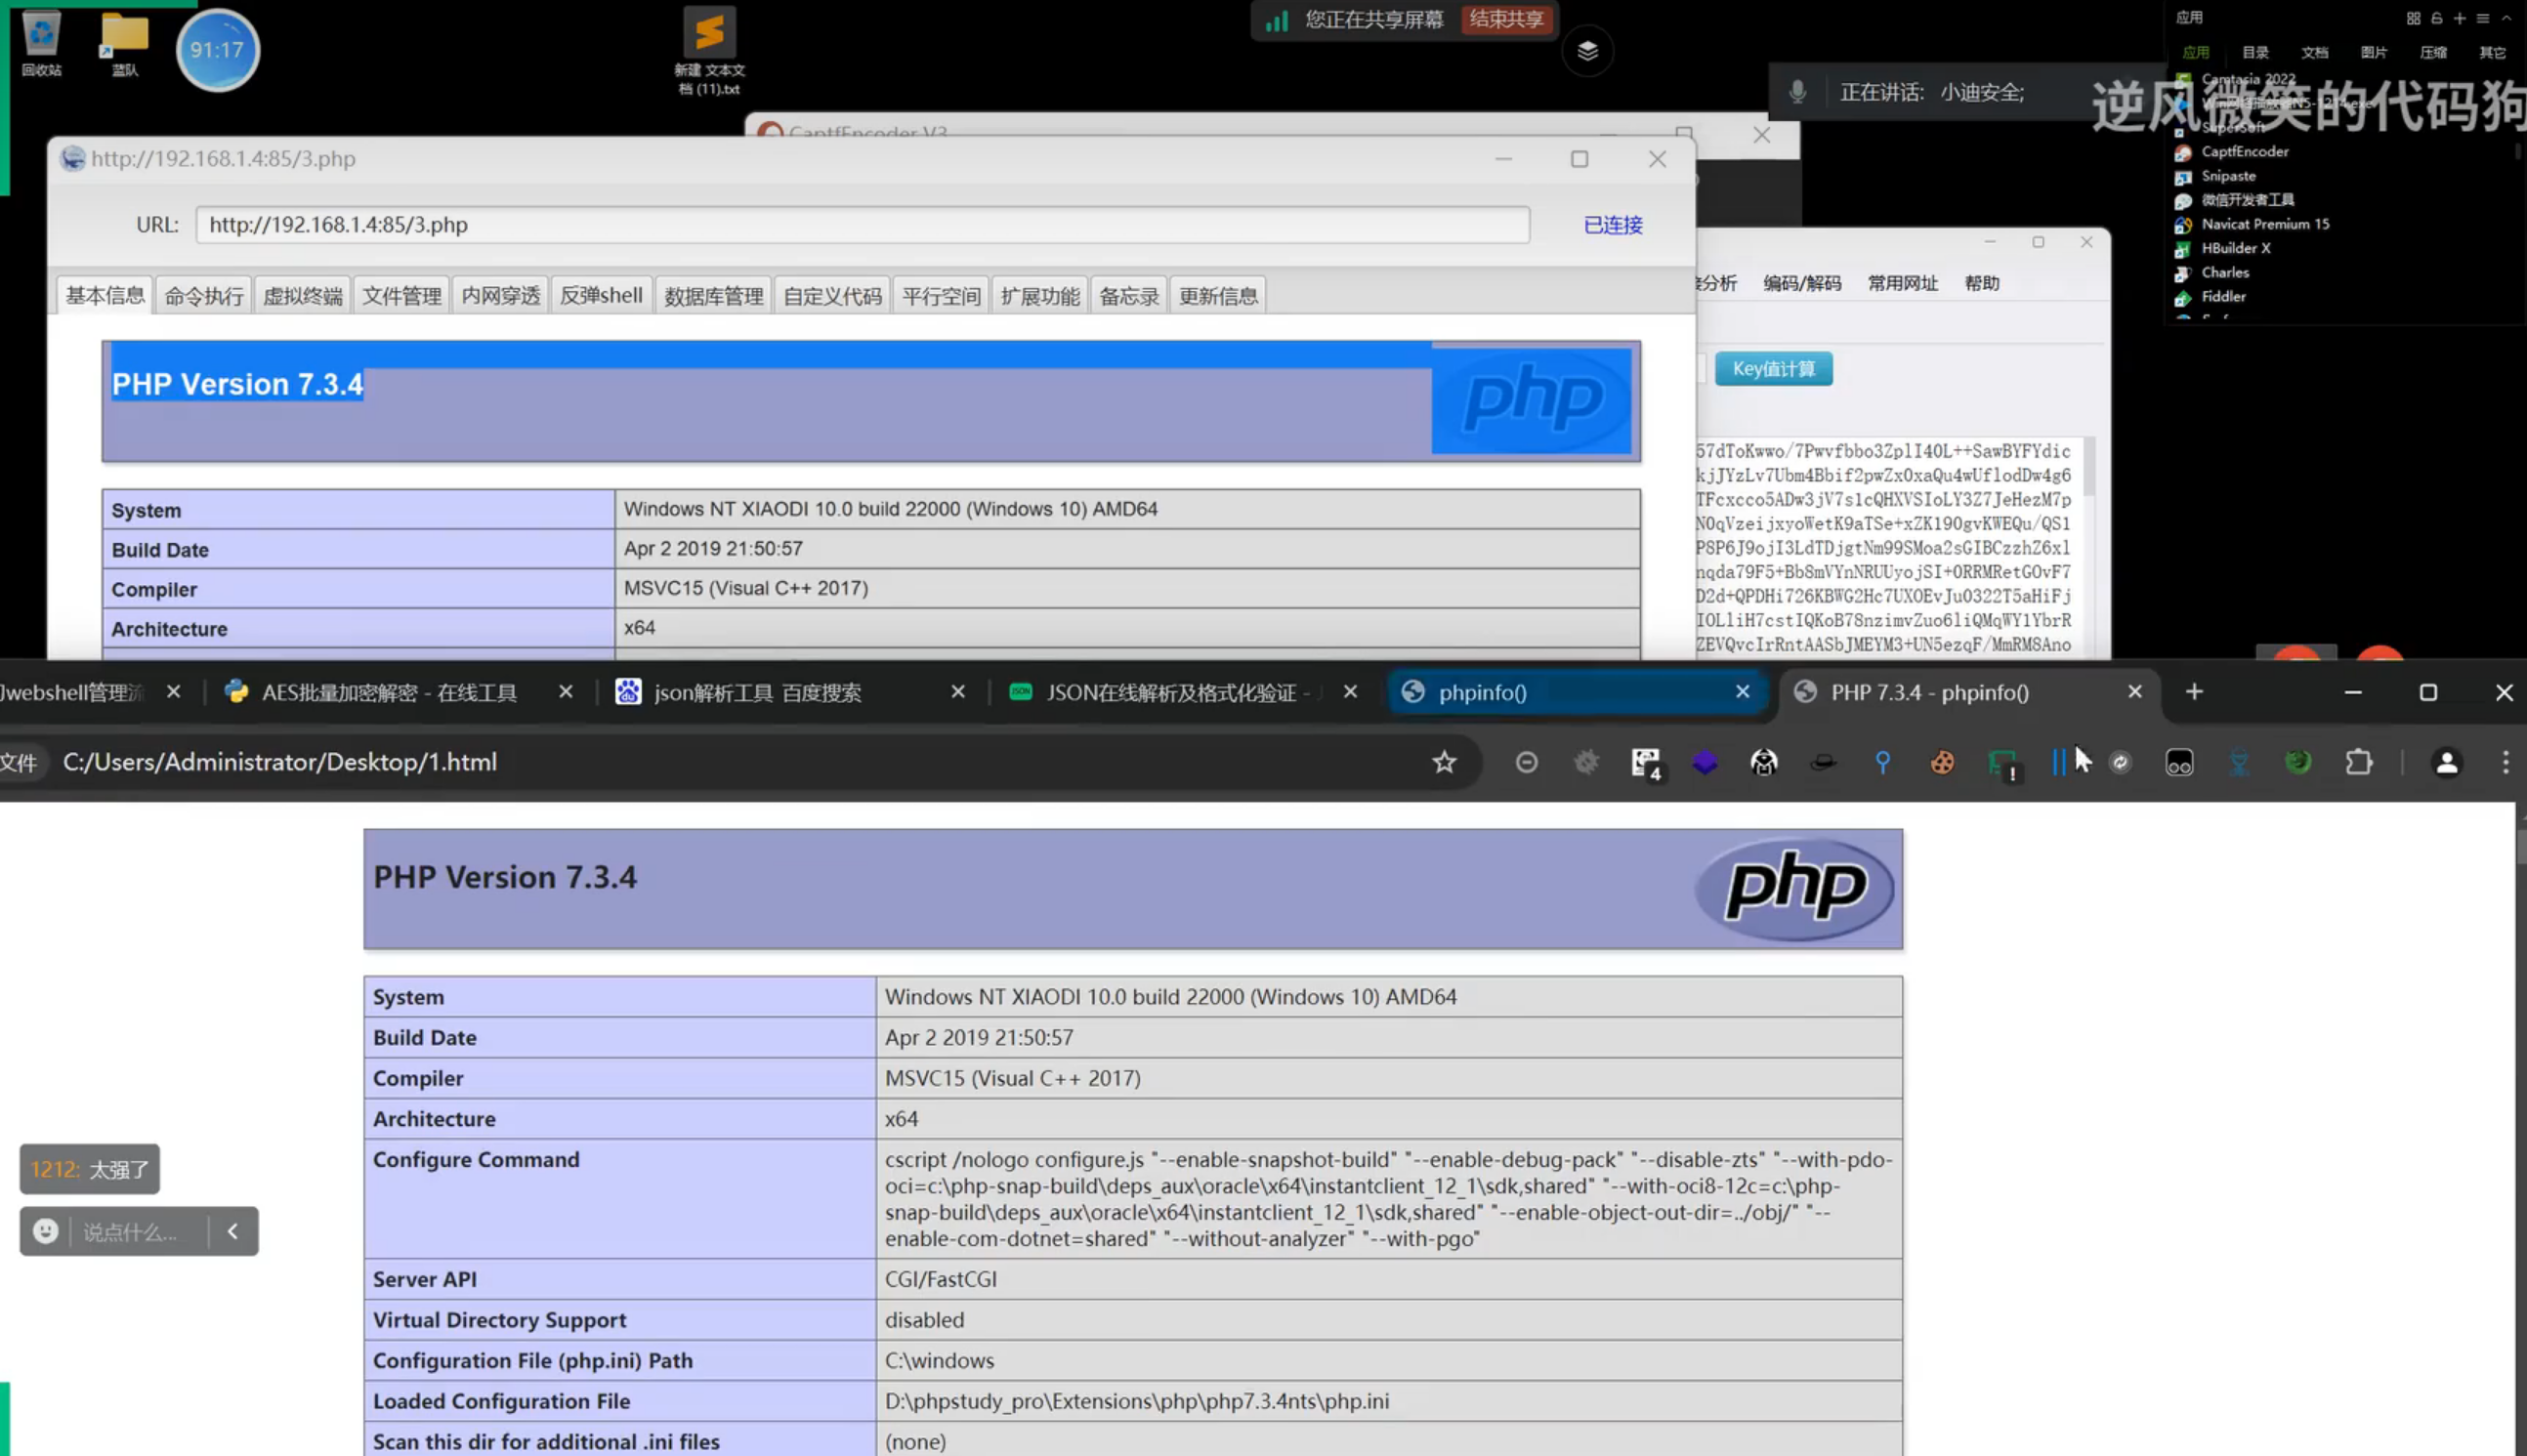This screenshot has width=2527, height=1456.
Task: Launch Fiddler from app list
Action: pyautogui.click(x=2222, y=297)
